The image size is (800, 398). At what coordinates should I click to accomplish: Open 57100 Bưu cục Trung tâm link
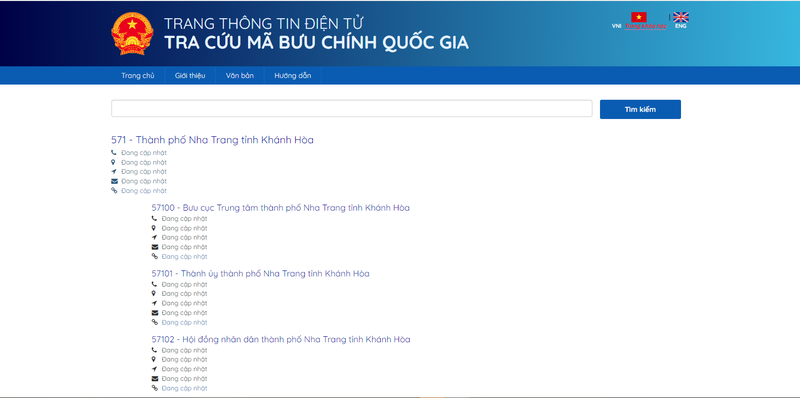[280, 208]
